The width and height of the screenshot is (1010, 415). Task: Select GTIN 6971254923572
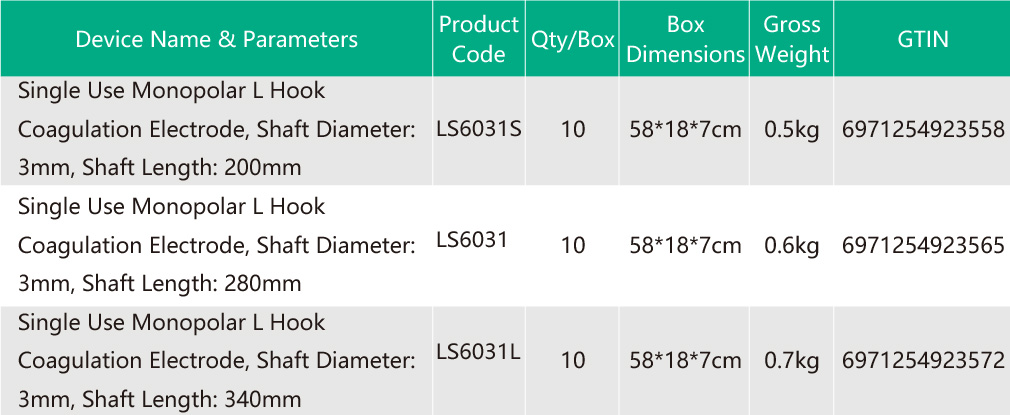click(923, 361)
